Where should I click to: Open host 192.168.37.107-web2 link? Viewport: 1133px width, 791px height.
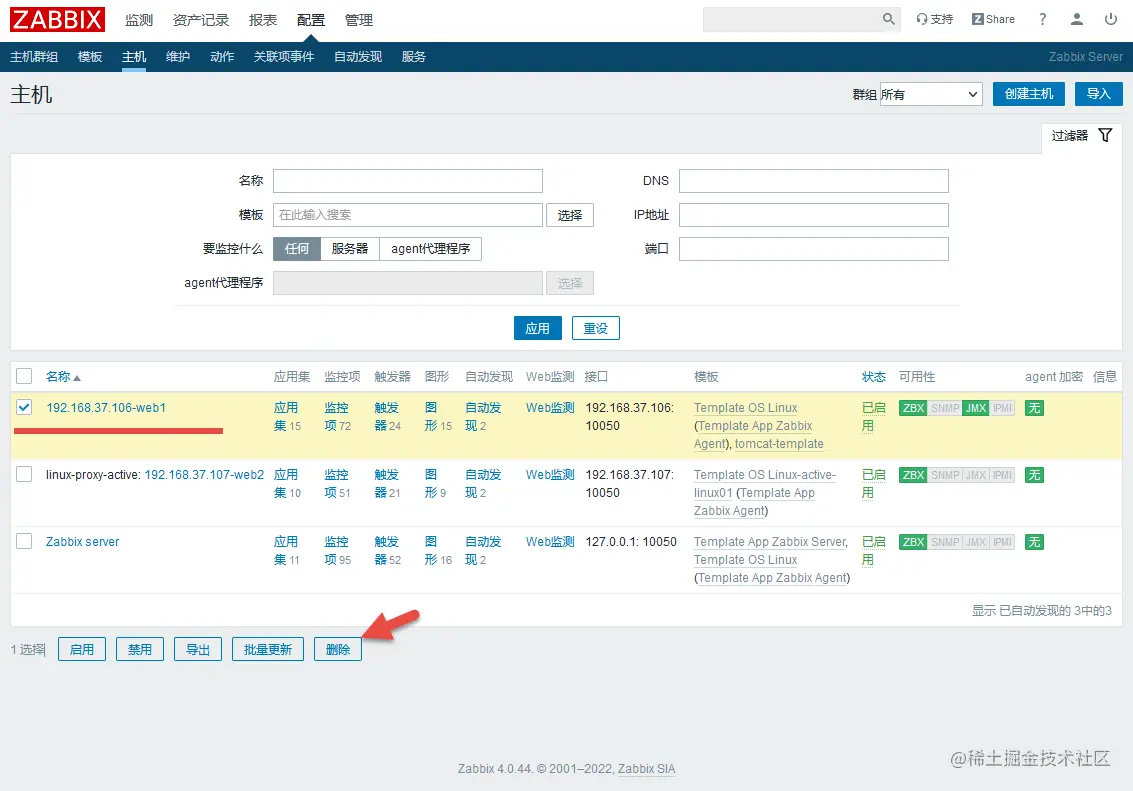[204, 475]
